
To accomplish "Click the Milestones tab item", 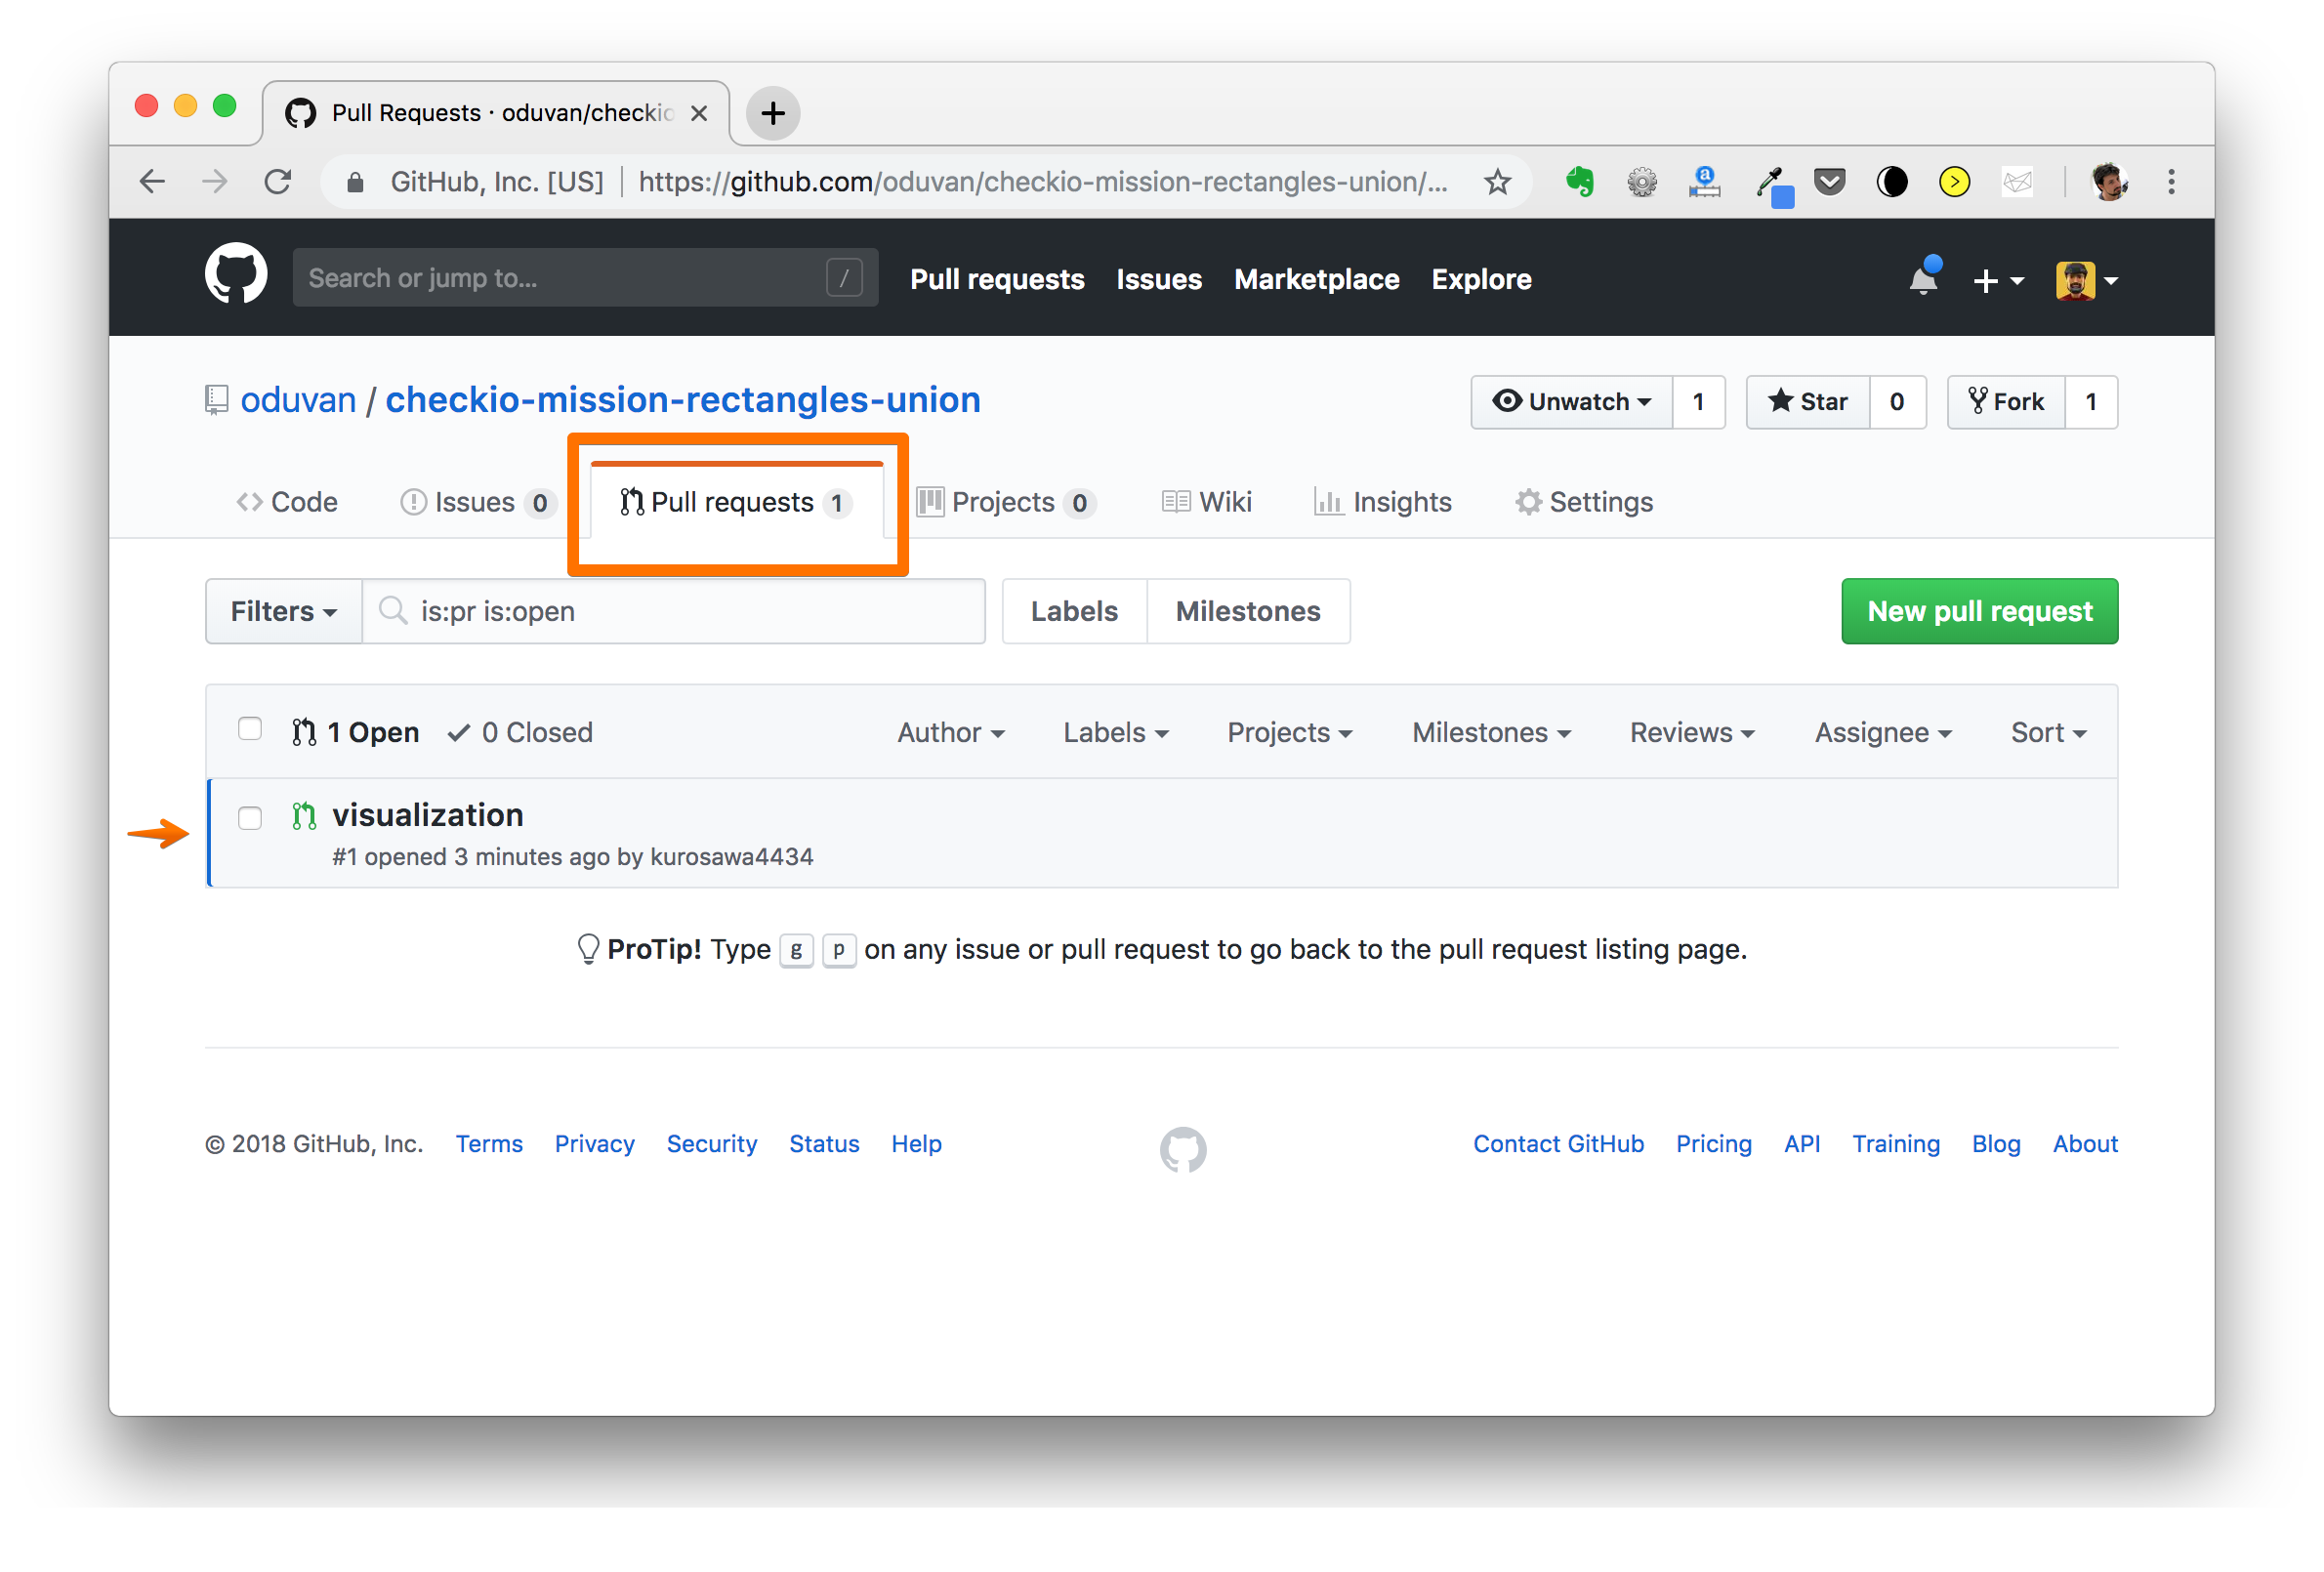I will click(x=1249, y=612).
